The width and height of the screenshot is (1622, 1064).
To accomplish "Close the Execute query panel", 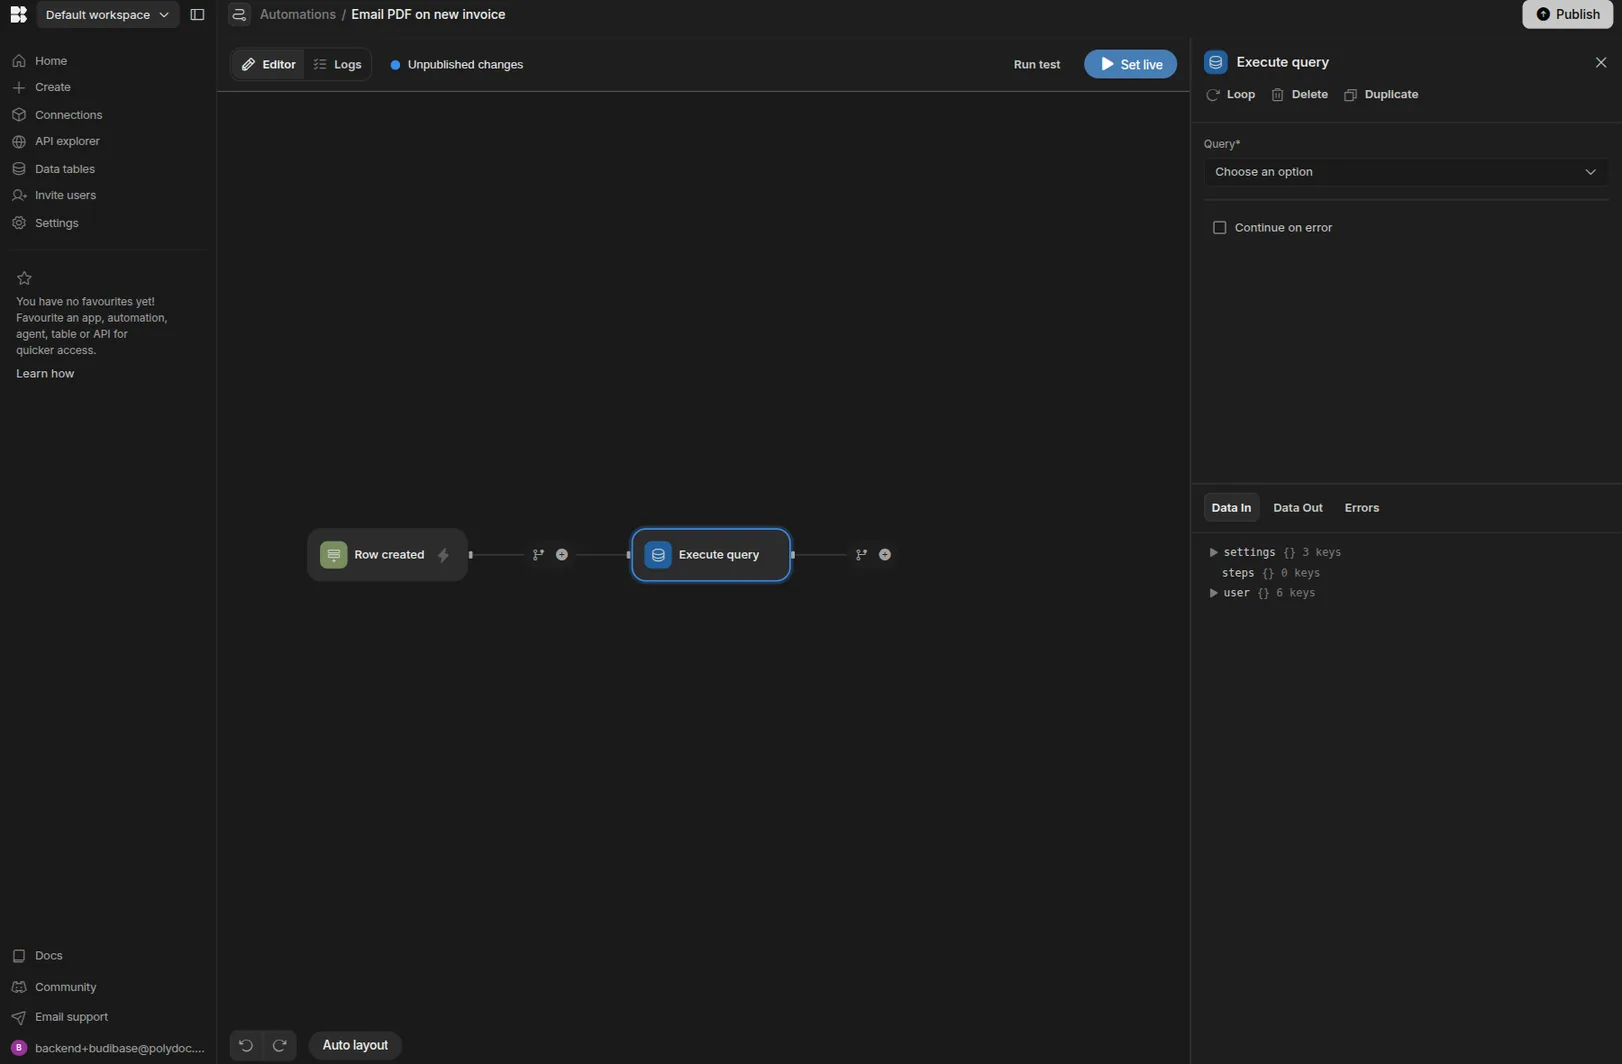I will pos(1601,62).
